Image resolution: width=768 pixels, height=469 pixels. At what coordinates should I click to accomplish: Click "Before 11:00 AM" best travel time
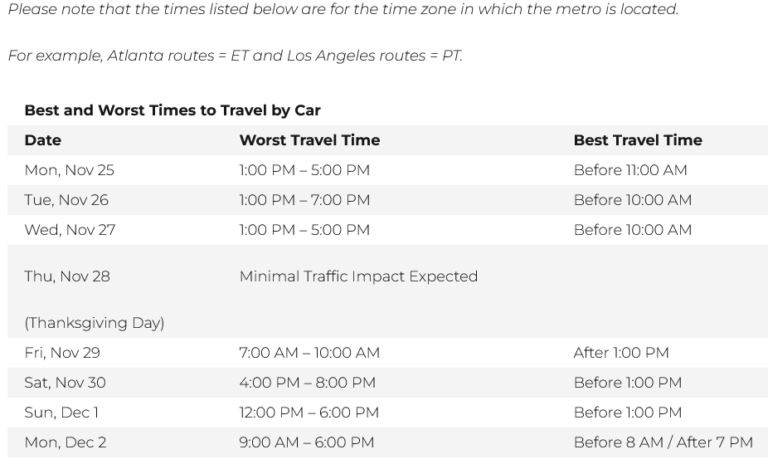pyautogui.click(x=630, y=170)
